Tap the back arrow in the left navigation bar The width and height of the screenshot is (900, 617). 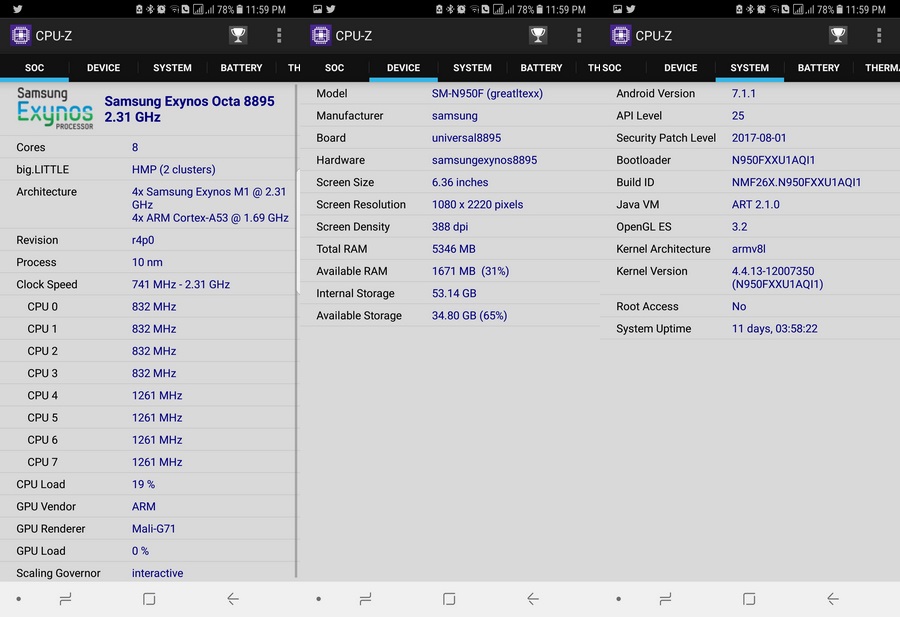point(232,599)
